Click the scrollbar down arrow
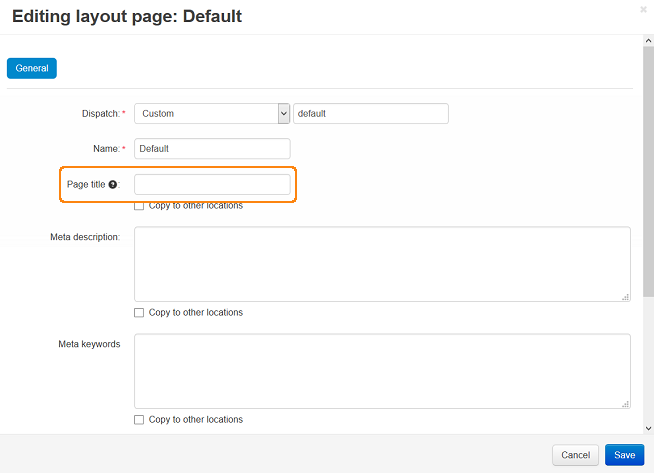Screen dimensions: 654x473 click(648, 428)
